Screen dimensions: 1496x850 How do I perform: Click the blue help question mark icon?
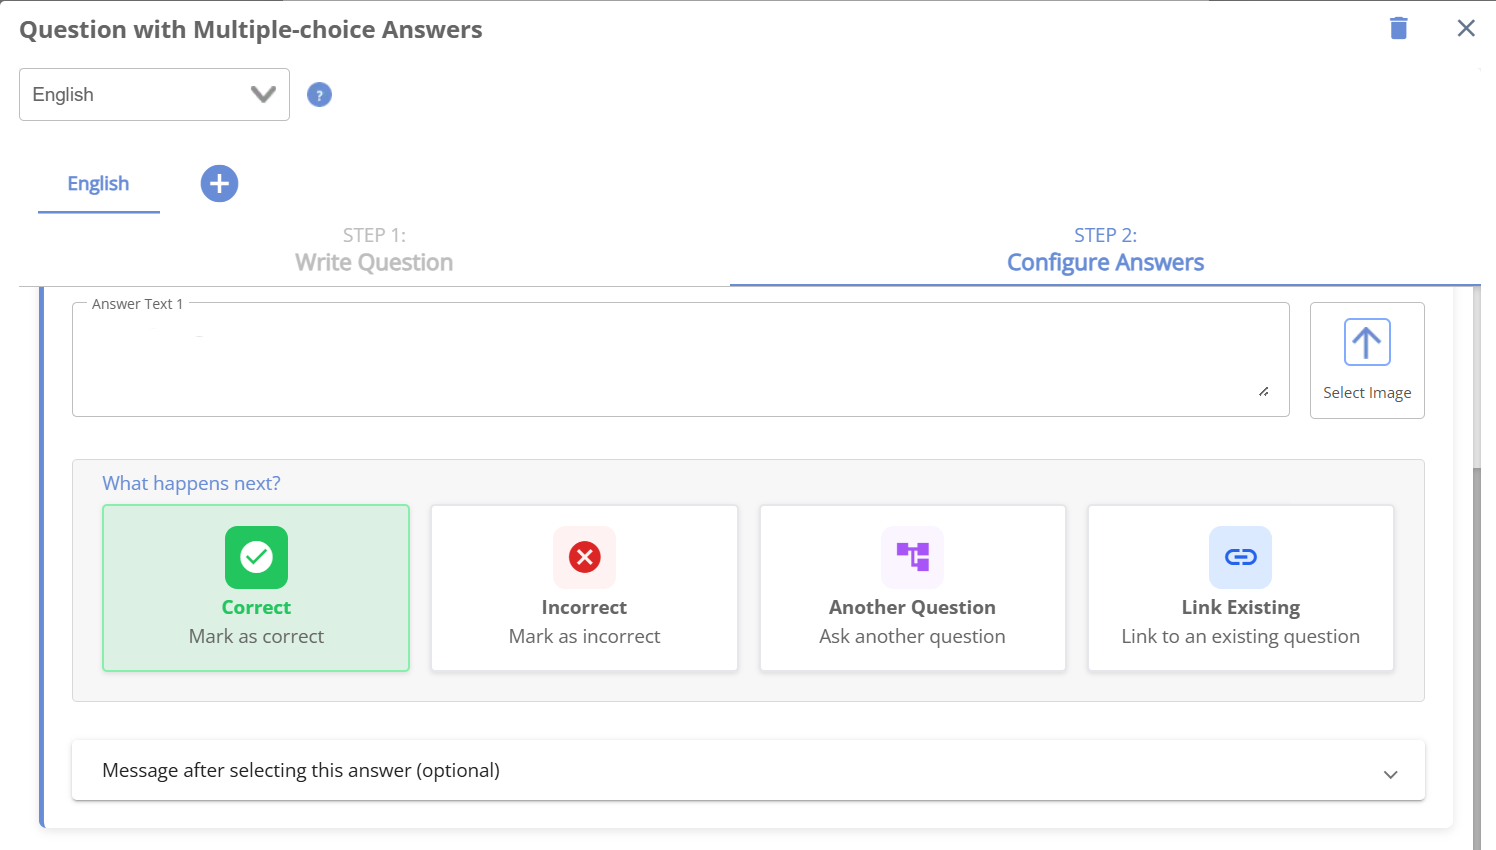(x=319, y=95)
